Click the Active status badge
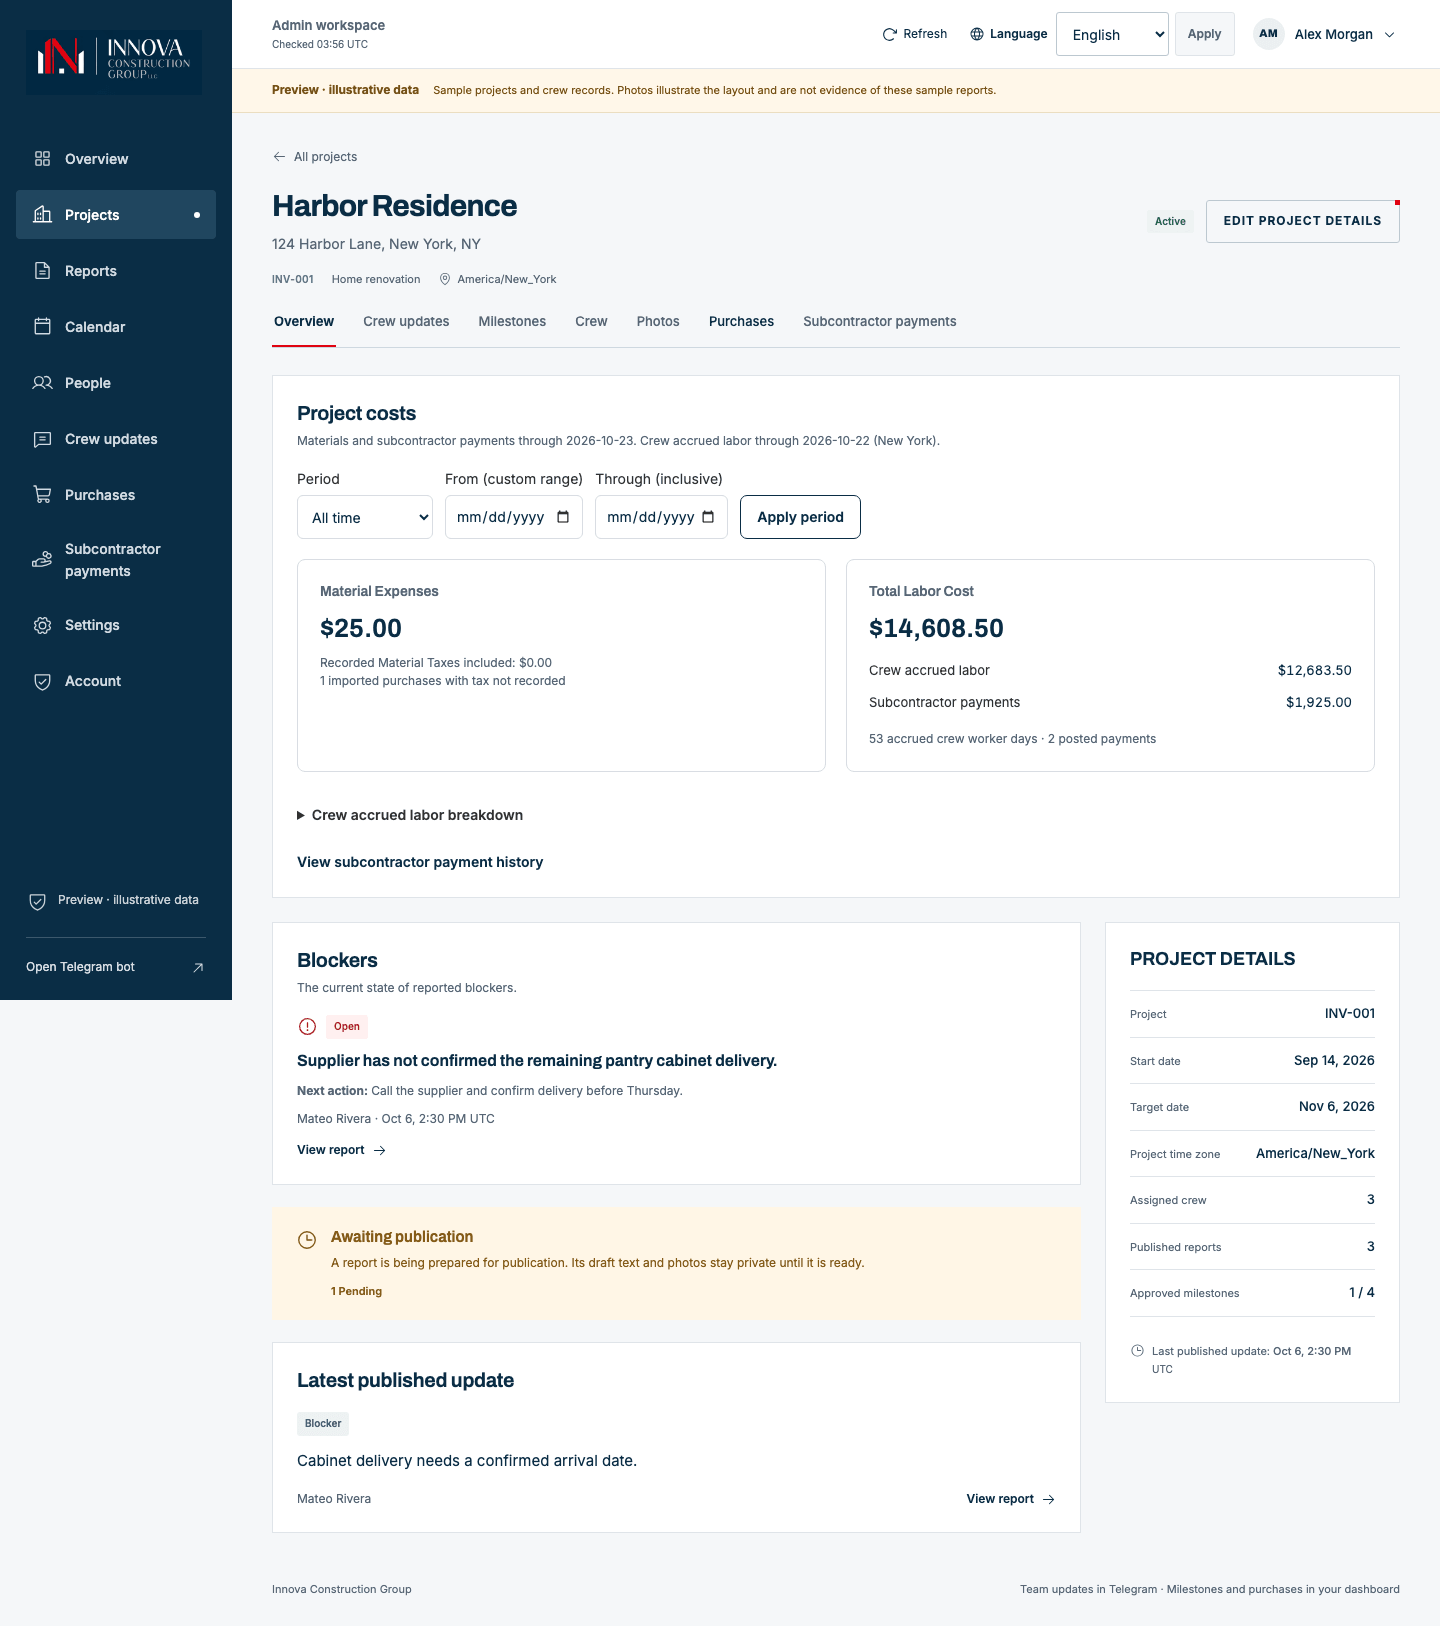 point(1170,221)
